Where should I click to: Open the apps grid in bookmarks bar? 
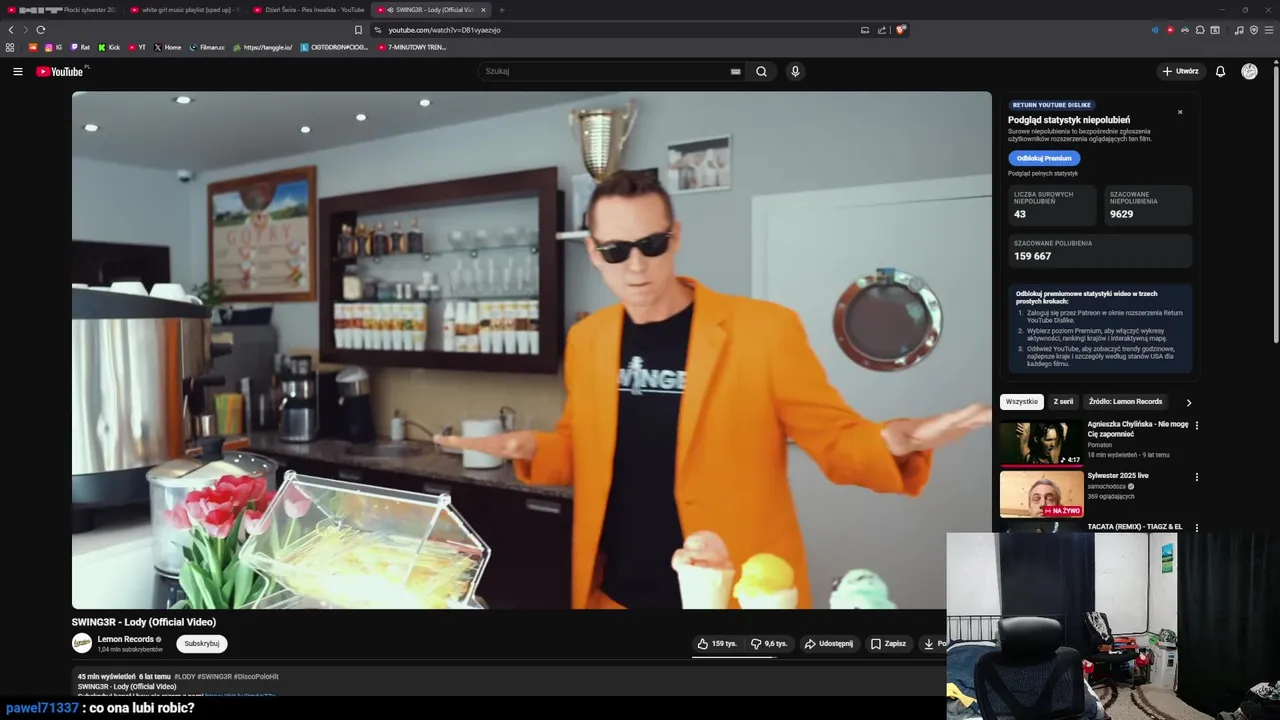[x=10, y=47]
